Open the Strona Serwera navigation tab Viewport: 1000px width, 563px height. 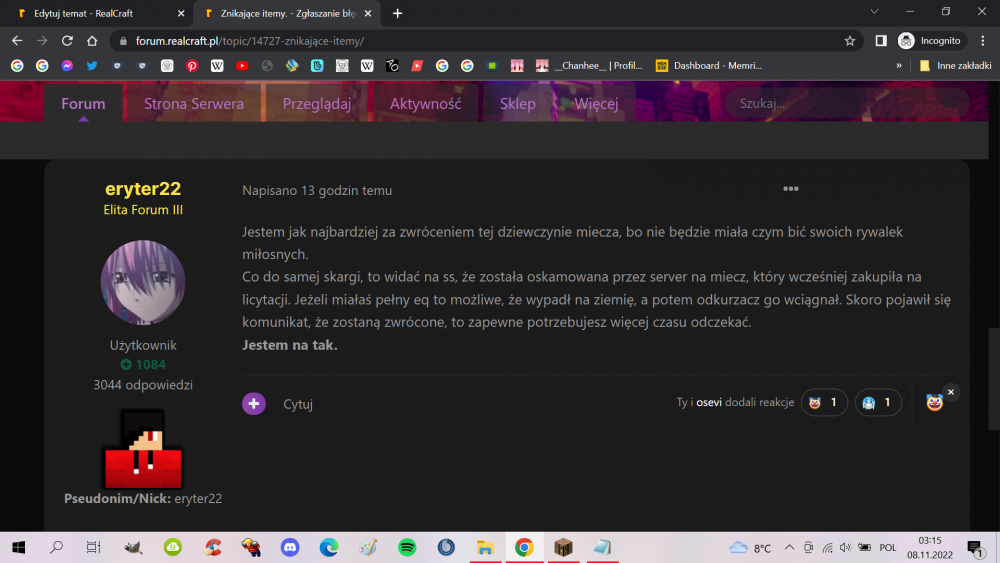pyautogui.click(x=194, y=103)
